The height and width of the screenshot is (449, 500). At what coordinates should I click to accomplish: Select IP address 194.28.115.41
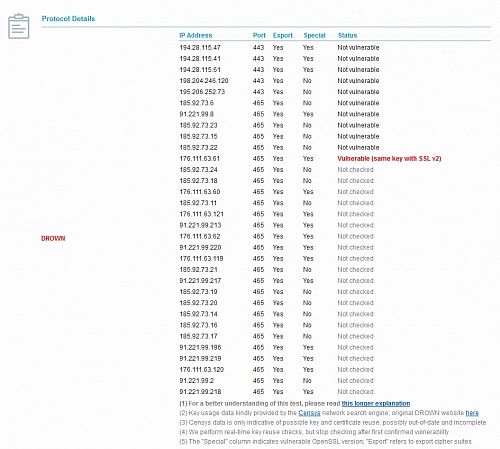click(200, 59)
